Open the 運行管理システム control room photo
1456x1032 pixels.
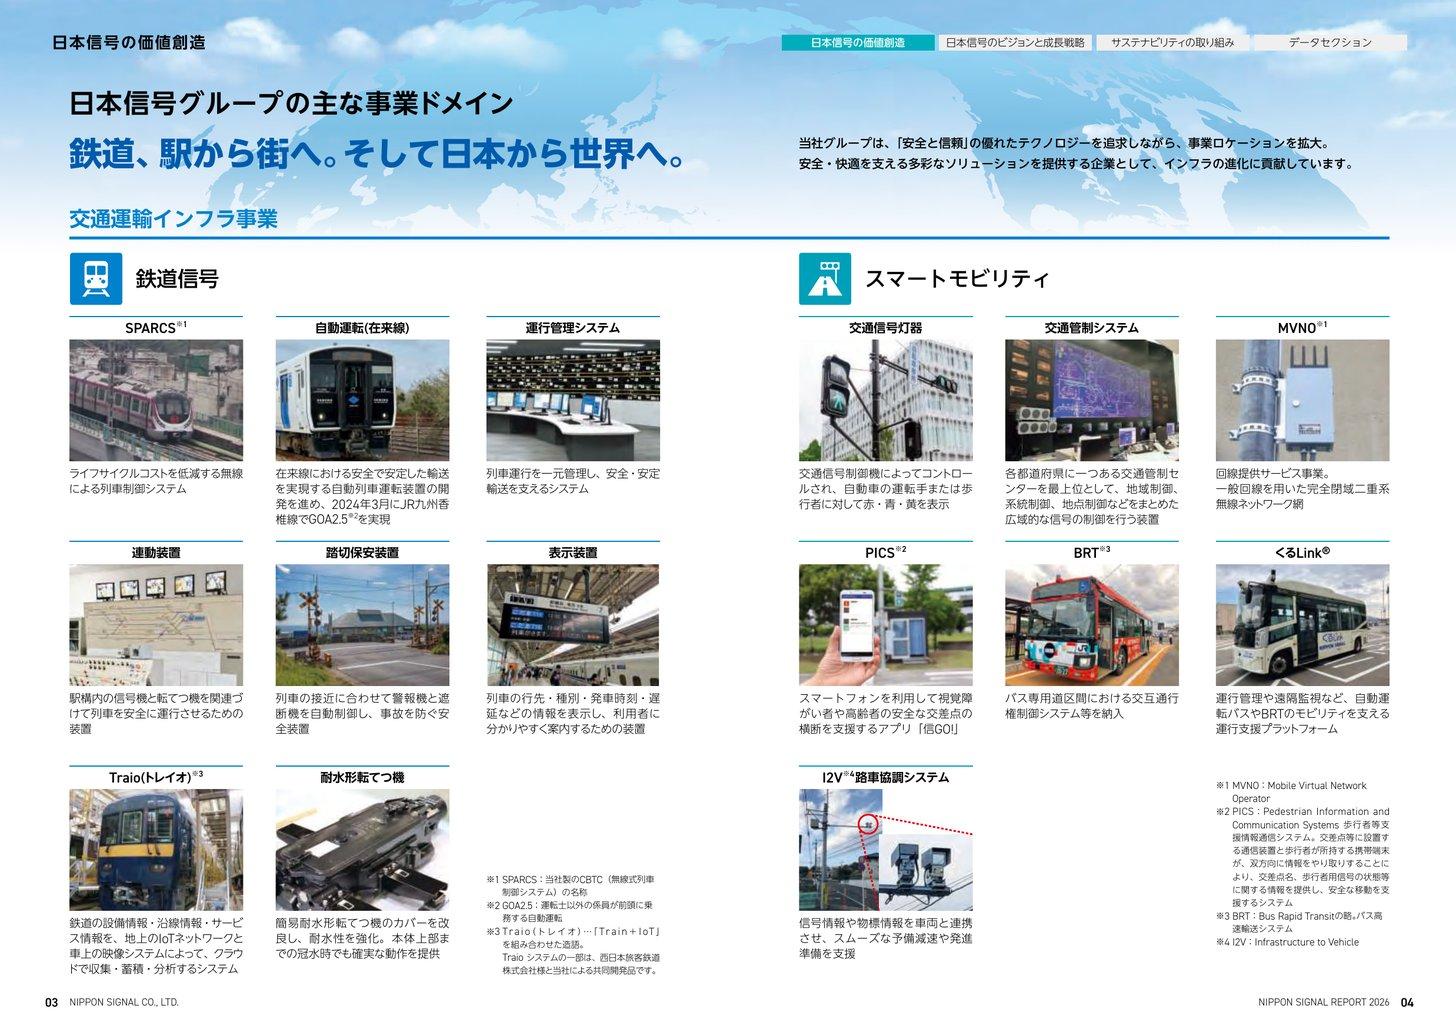pos(573,400)
